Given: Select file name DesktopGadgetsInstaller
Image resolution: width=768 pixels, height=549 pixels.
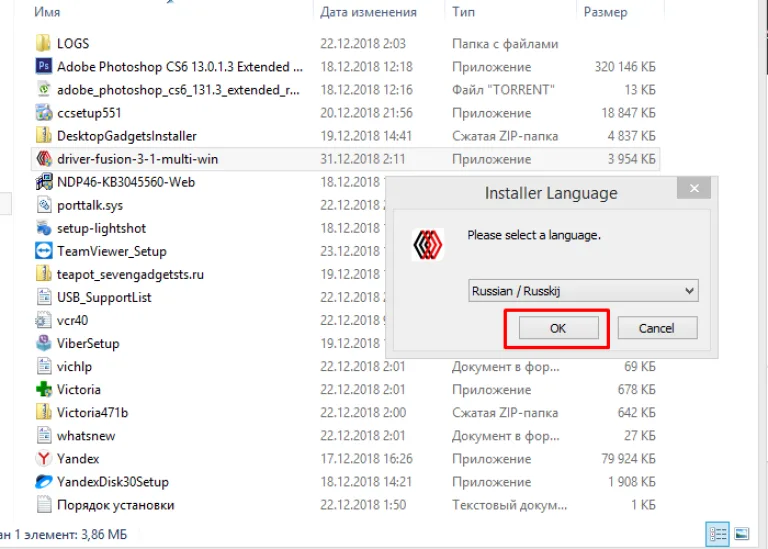Looking at the screenshot, I should click(127, 136).
